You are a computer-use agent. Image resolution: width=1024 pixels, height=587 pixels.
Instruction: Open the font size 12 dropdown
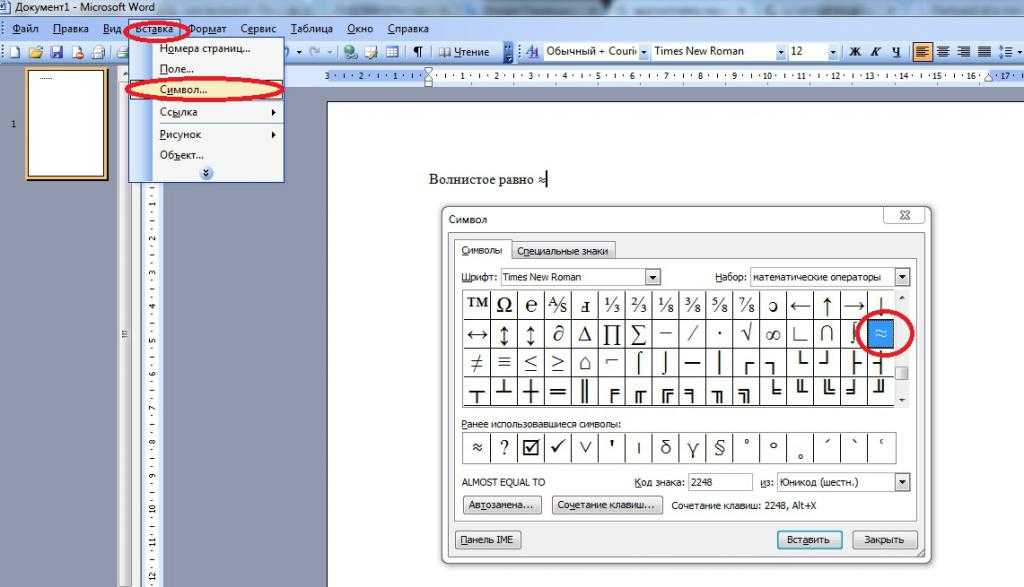(x=833, y=52)
